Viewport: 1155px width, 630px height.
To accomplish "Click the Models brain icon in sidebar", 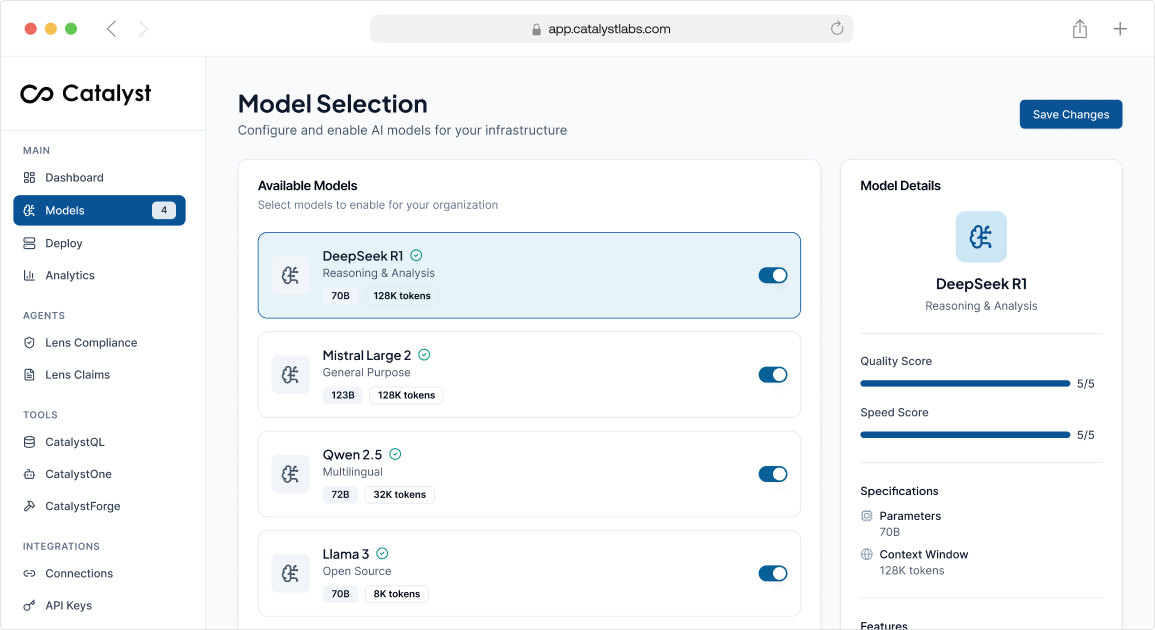I will click(29, 211).
